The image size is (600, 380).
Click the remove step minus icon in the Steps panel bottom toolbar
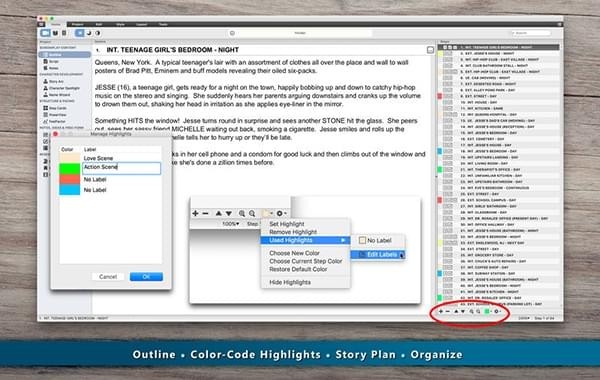(448, 312)
